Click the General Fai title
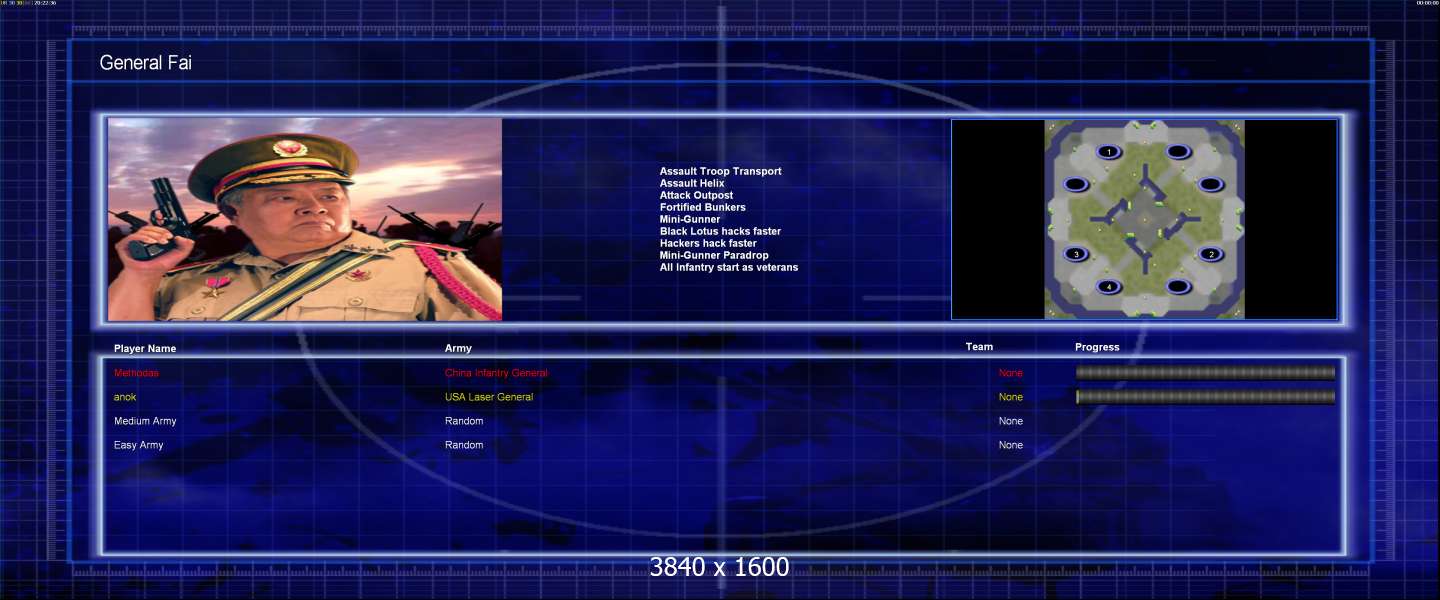1440x600 pixels. [145, 63]
